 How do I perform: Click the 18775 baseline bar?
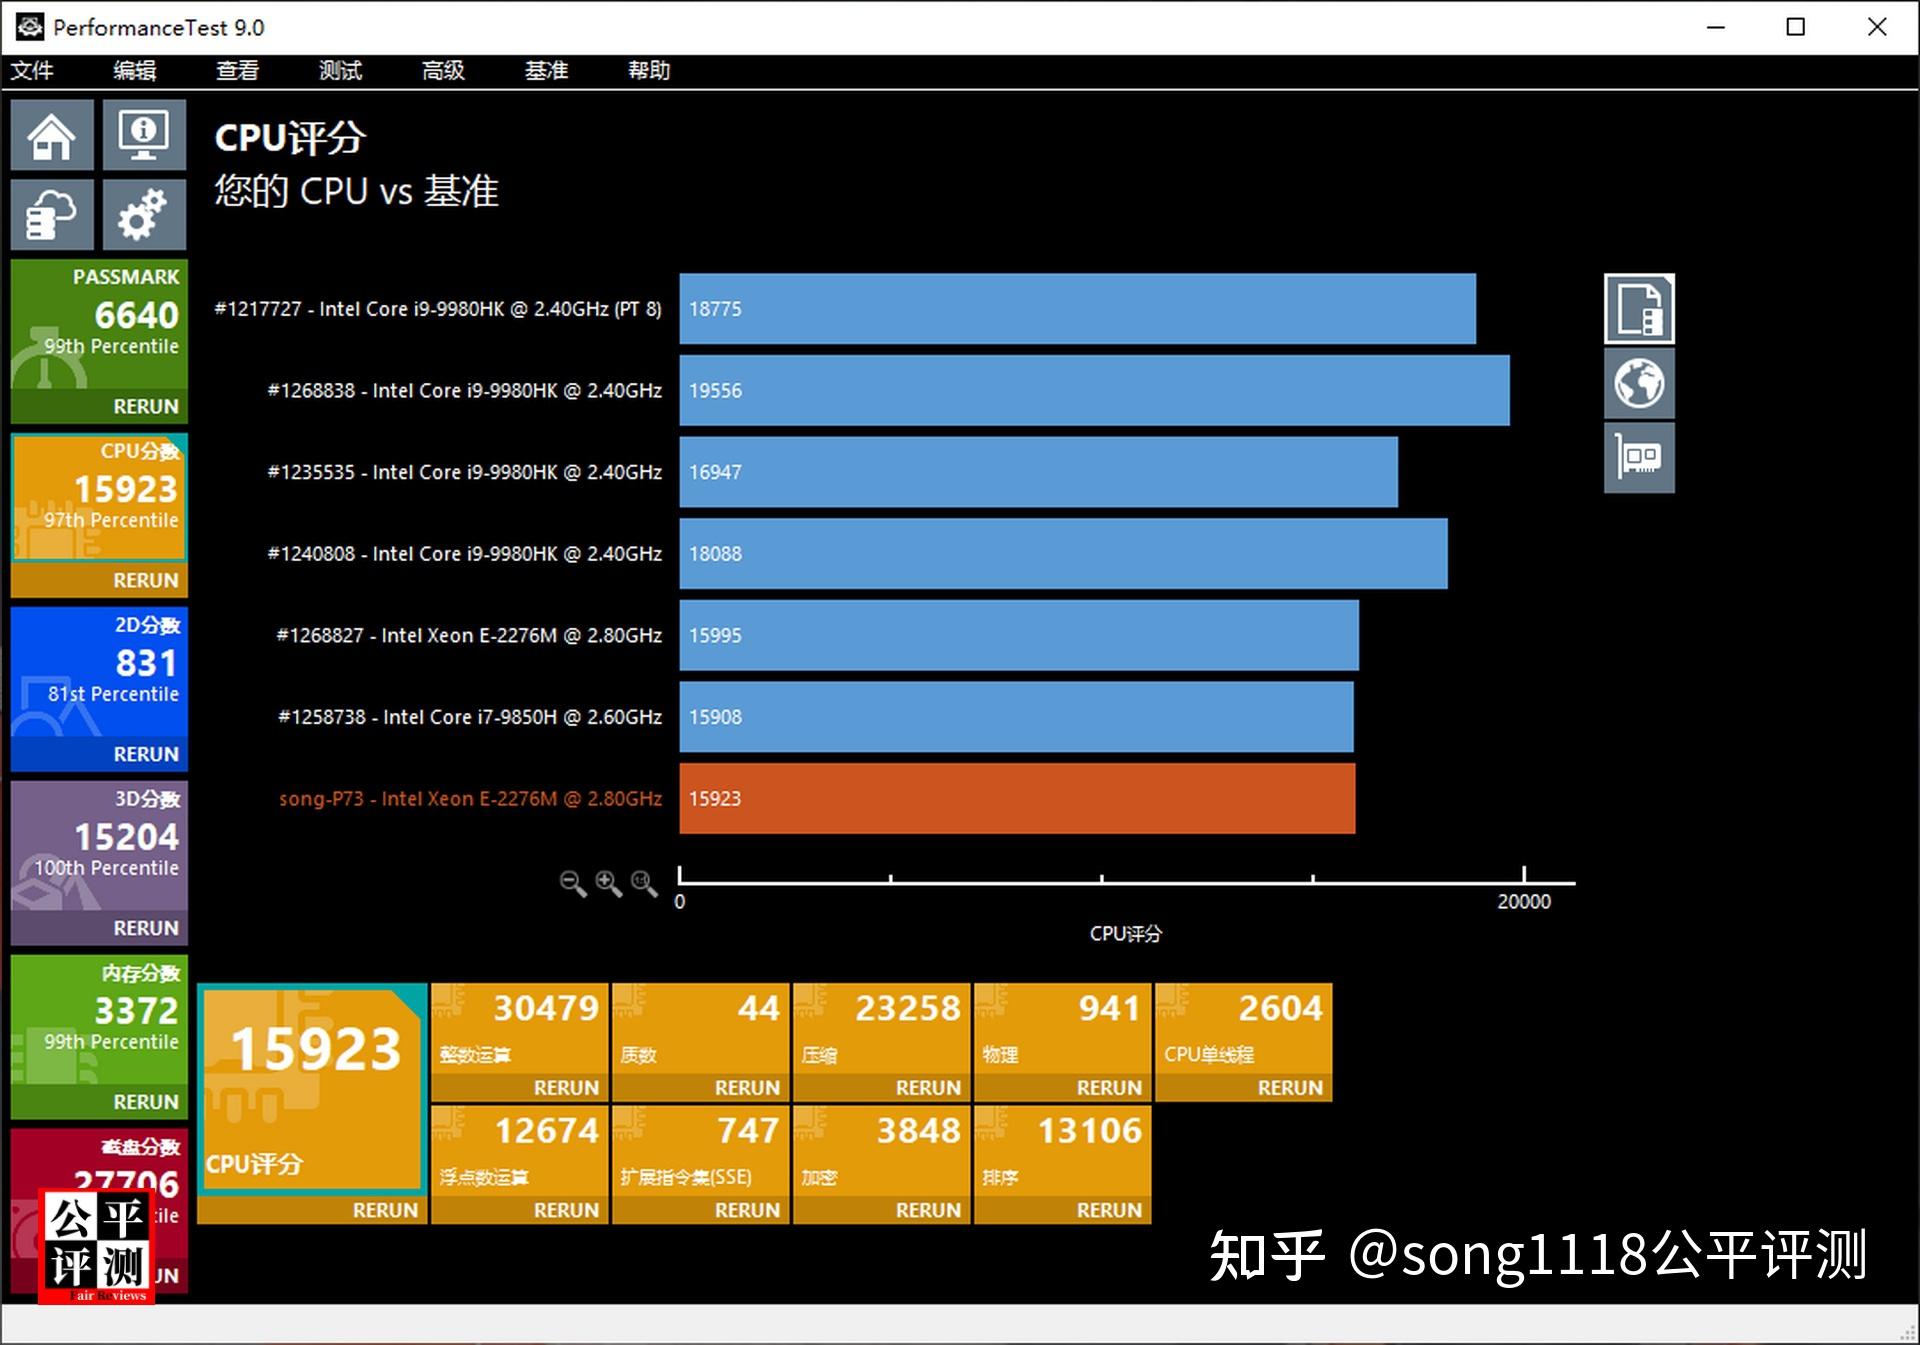pos(1078,309)
